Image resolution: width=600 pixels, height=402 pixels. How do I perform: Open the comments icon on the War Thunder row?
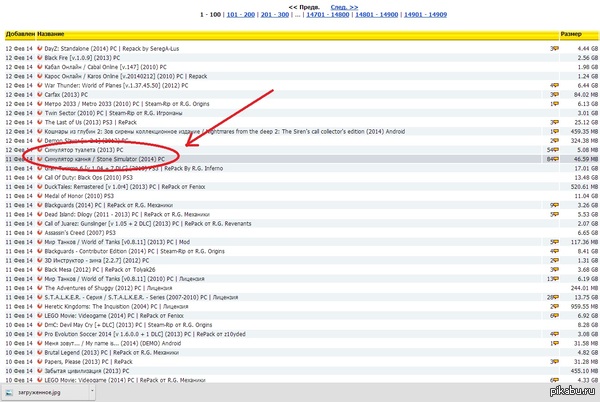click(556, 85)
